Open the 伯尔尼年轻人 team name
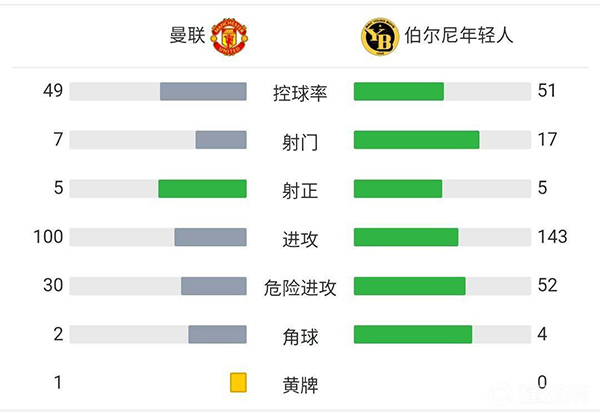 click(459, 37)
